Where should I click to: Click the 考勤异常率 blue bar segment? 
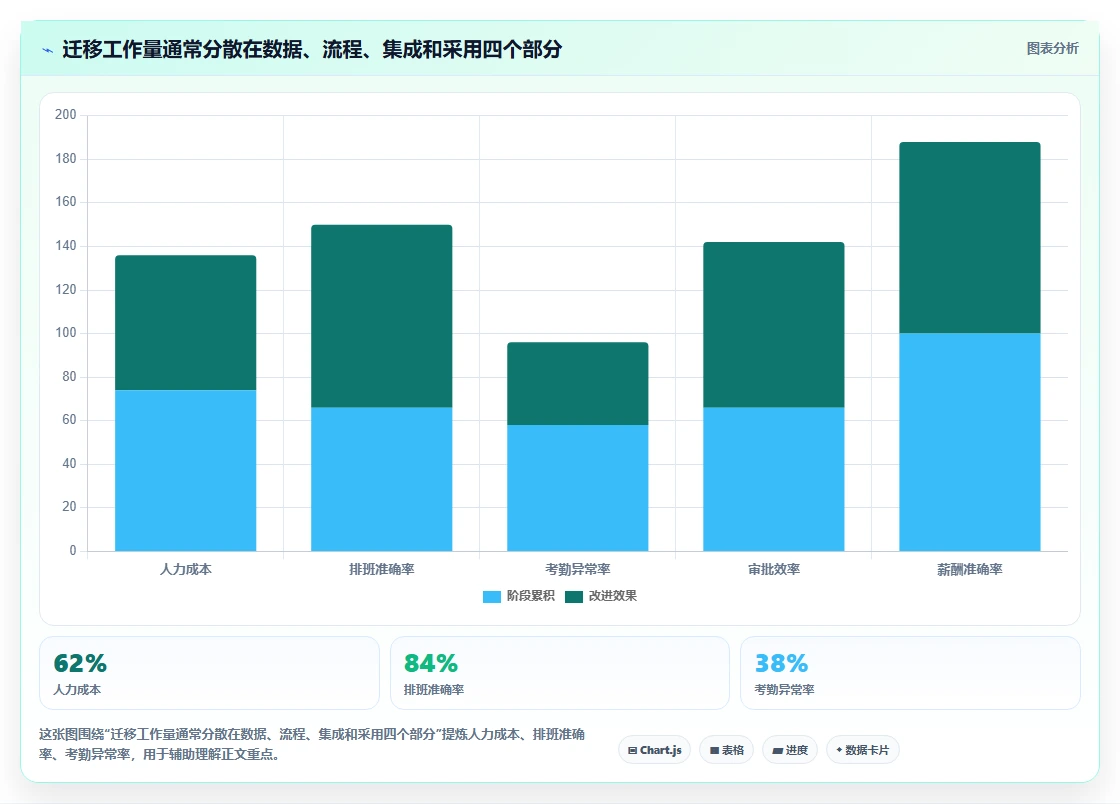[578, 488]
